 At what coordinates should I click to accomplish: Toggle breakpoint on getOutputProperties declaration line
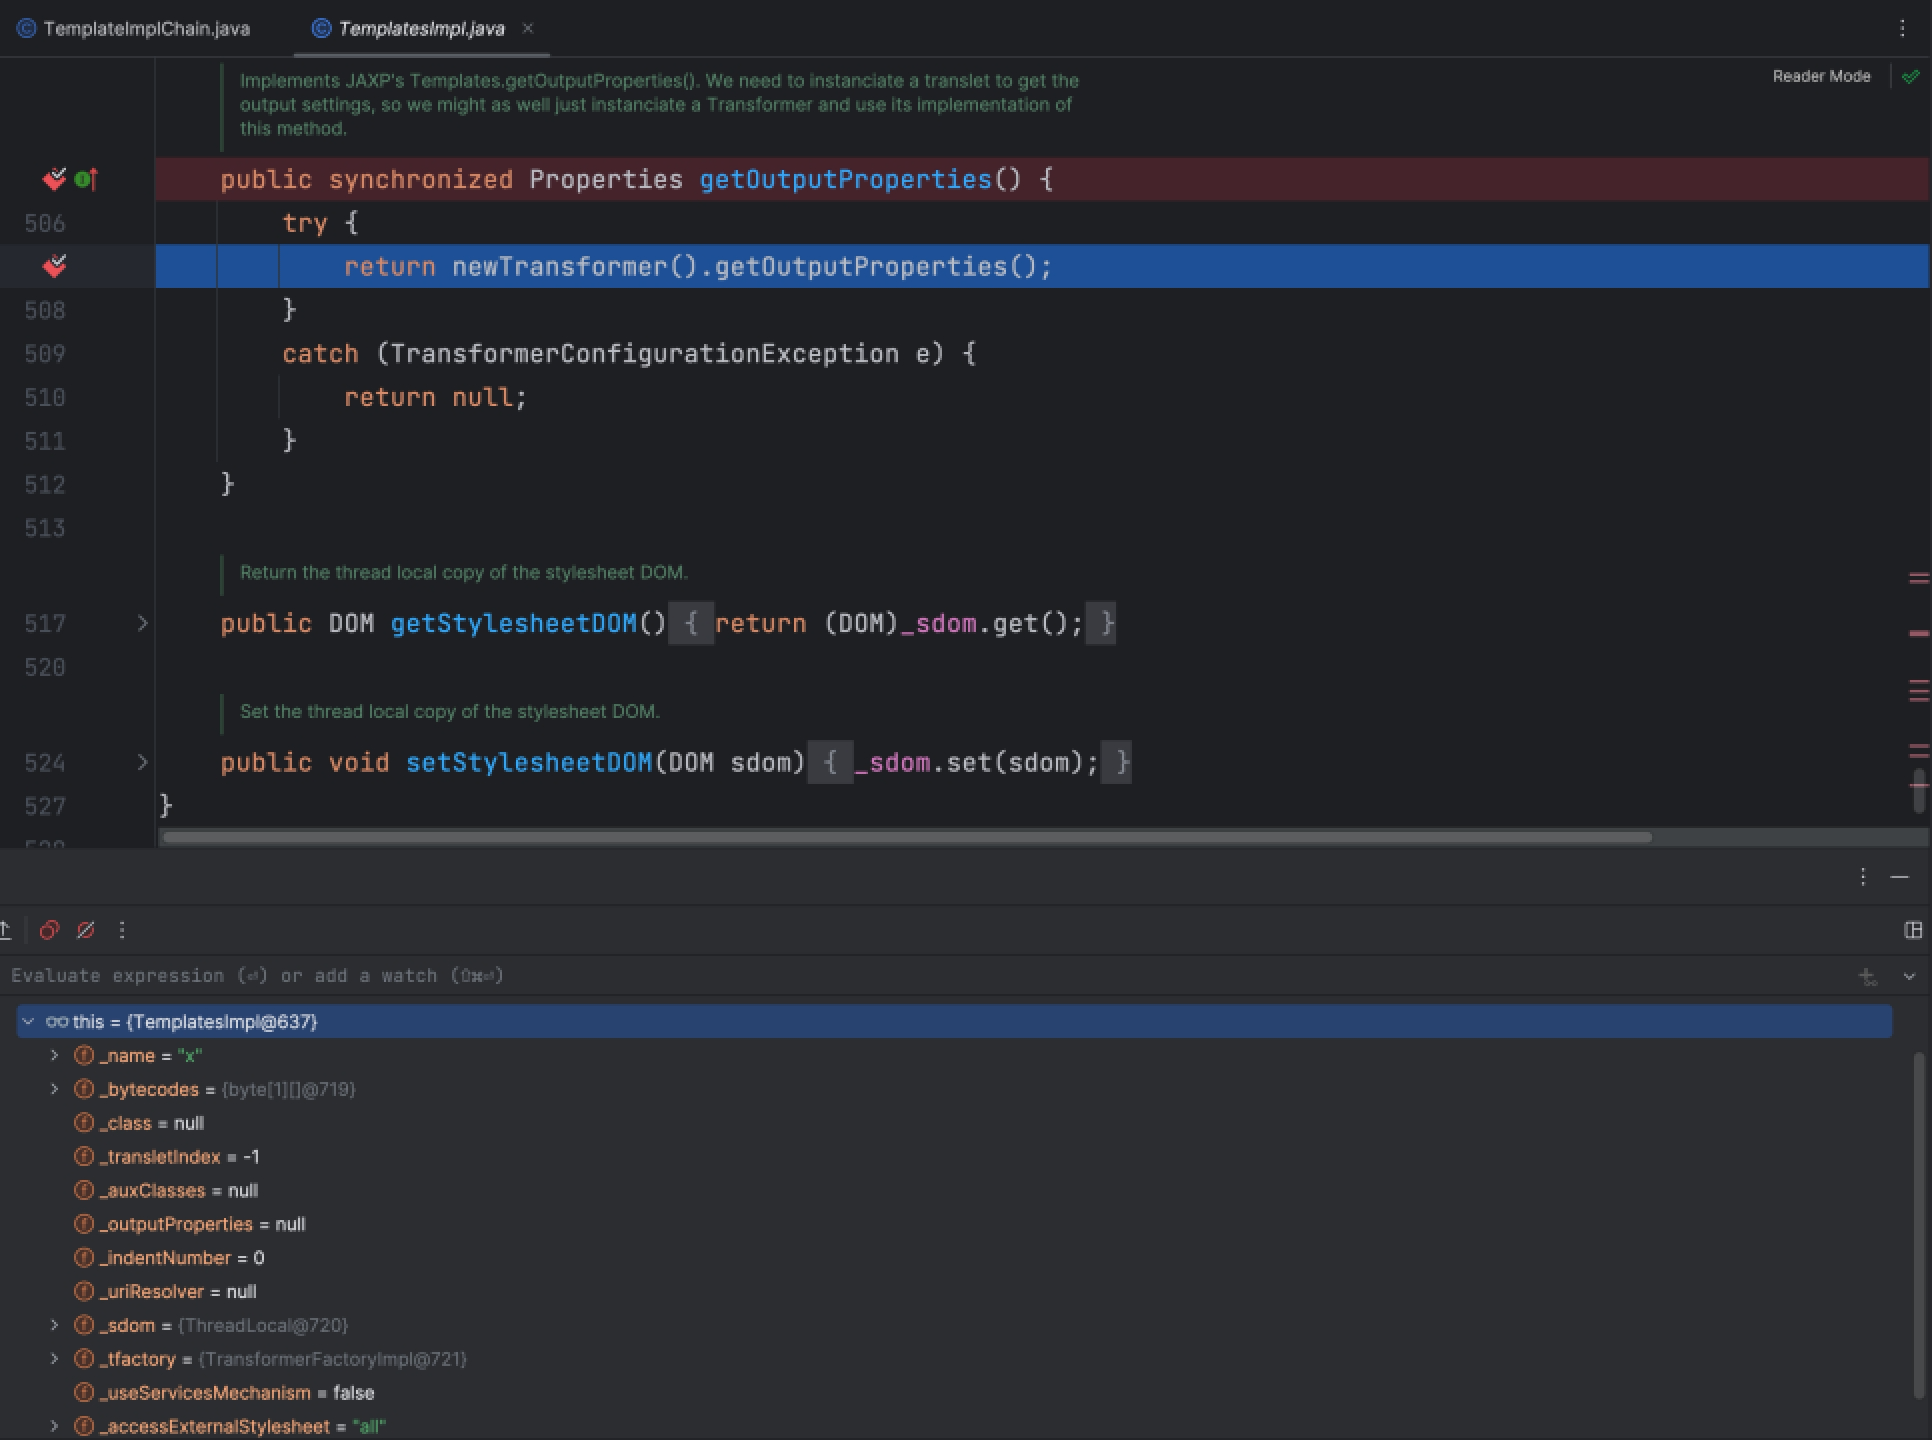55,179
